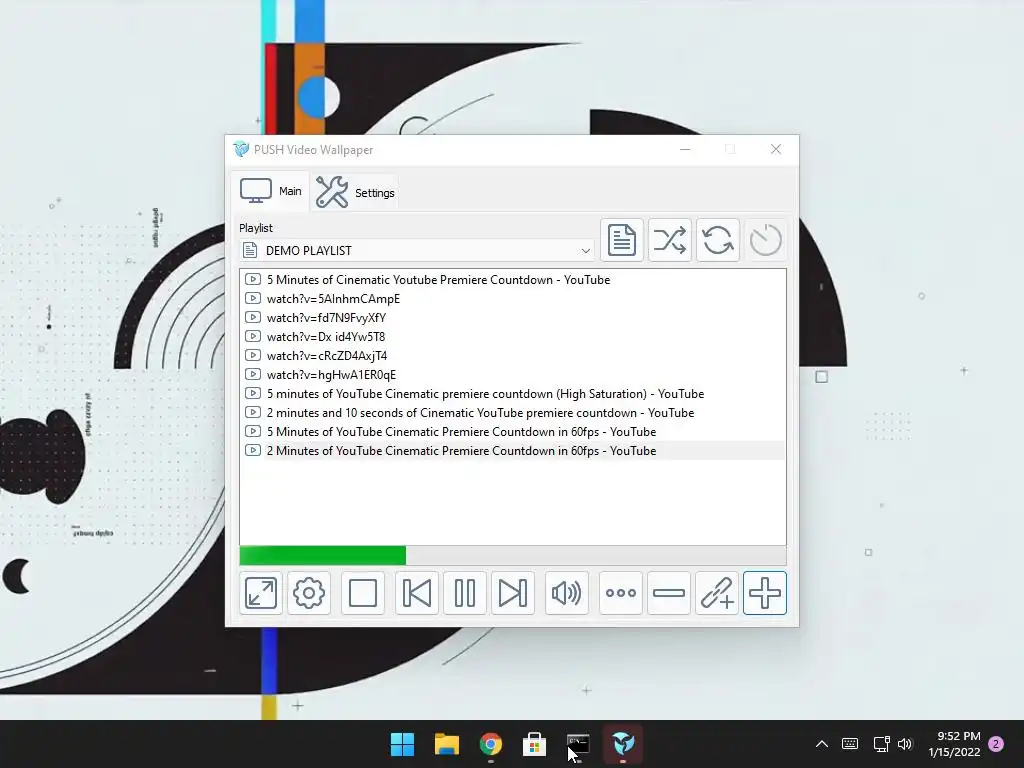Viewport: 1024px width, 768px height.
Task: Open the new playlist document icon
Action: 621,240
